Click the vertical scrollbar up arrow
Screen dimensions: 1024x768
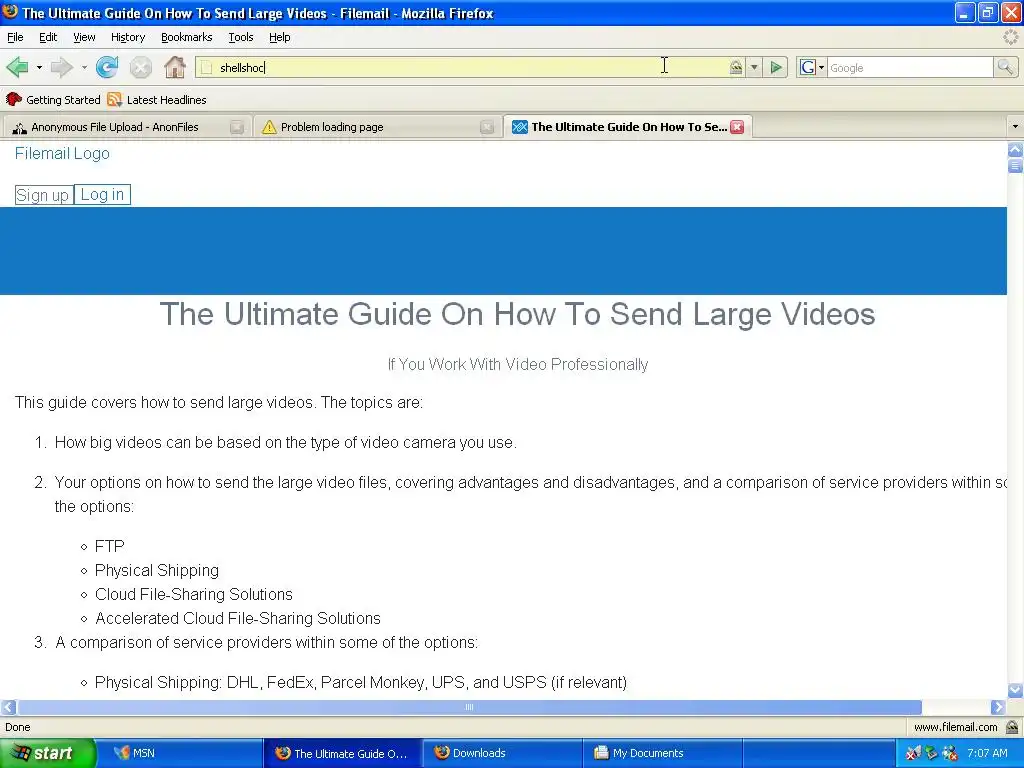[1015, 150]
